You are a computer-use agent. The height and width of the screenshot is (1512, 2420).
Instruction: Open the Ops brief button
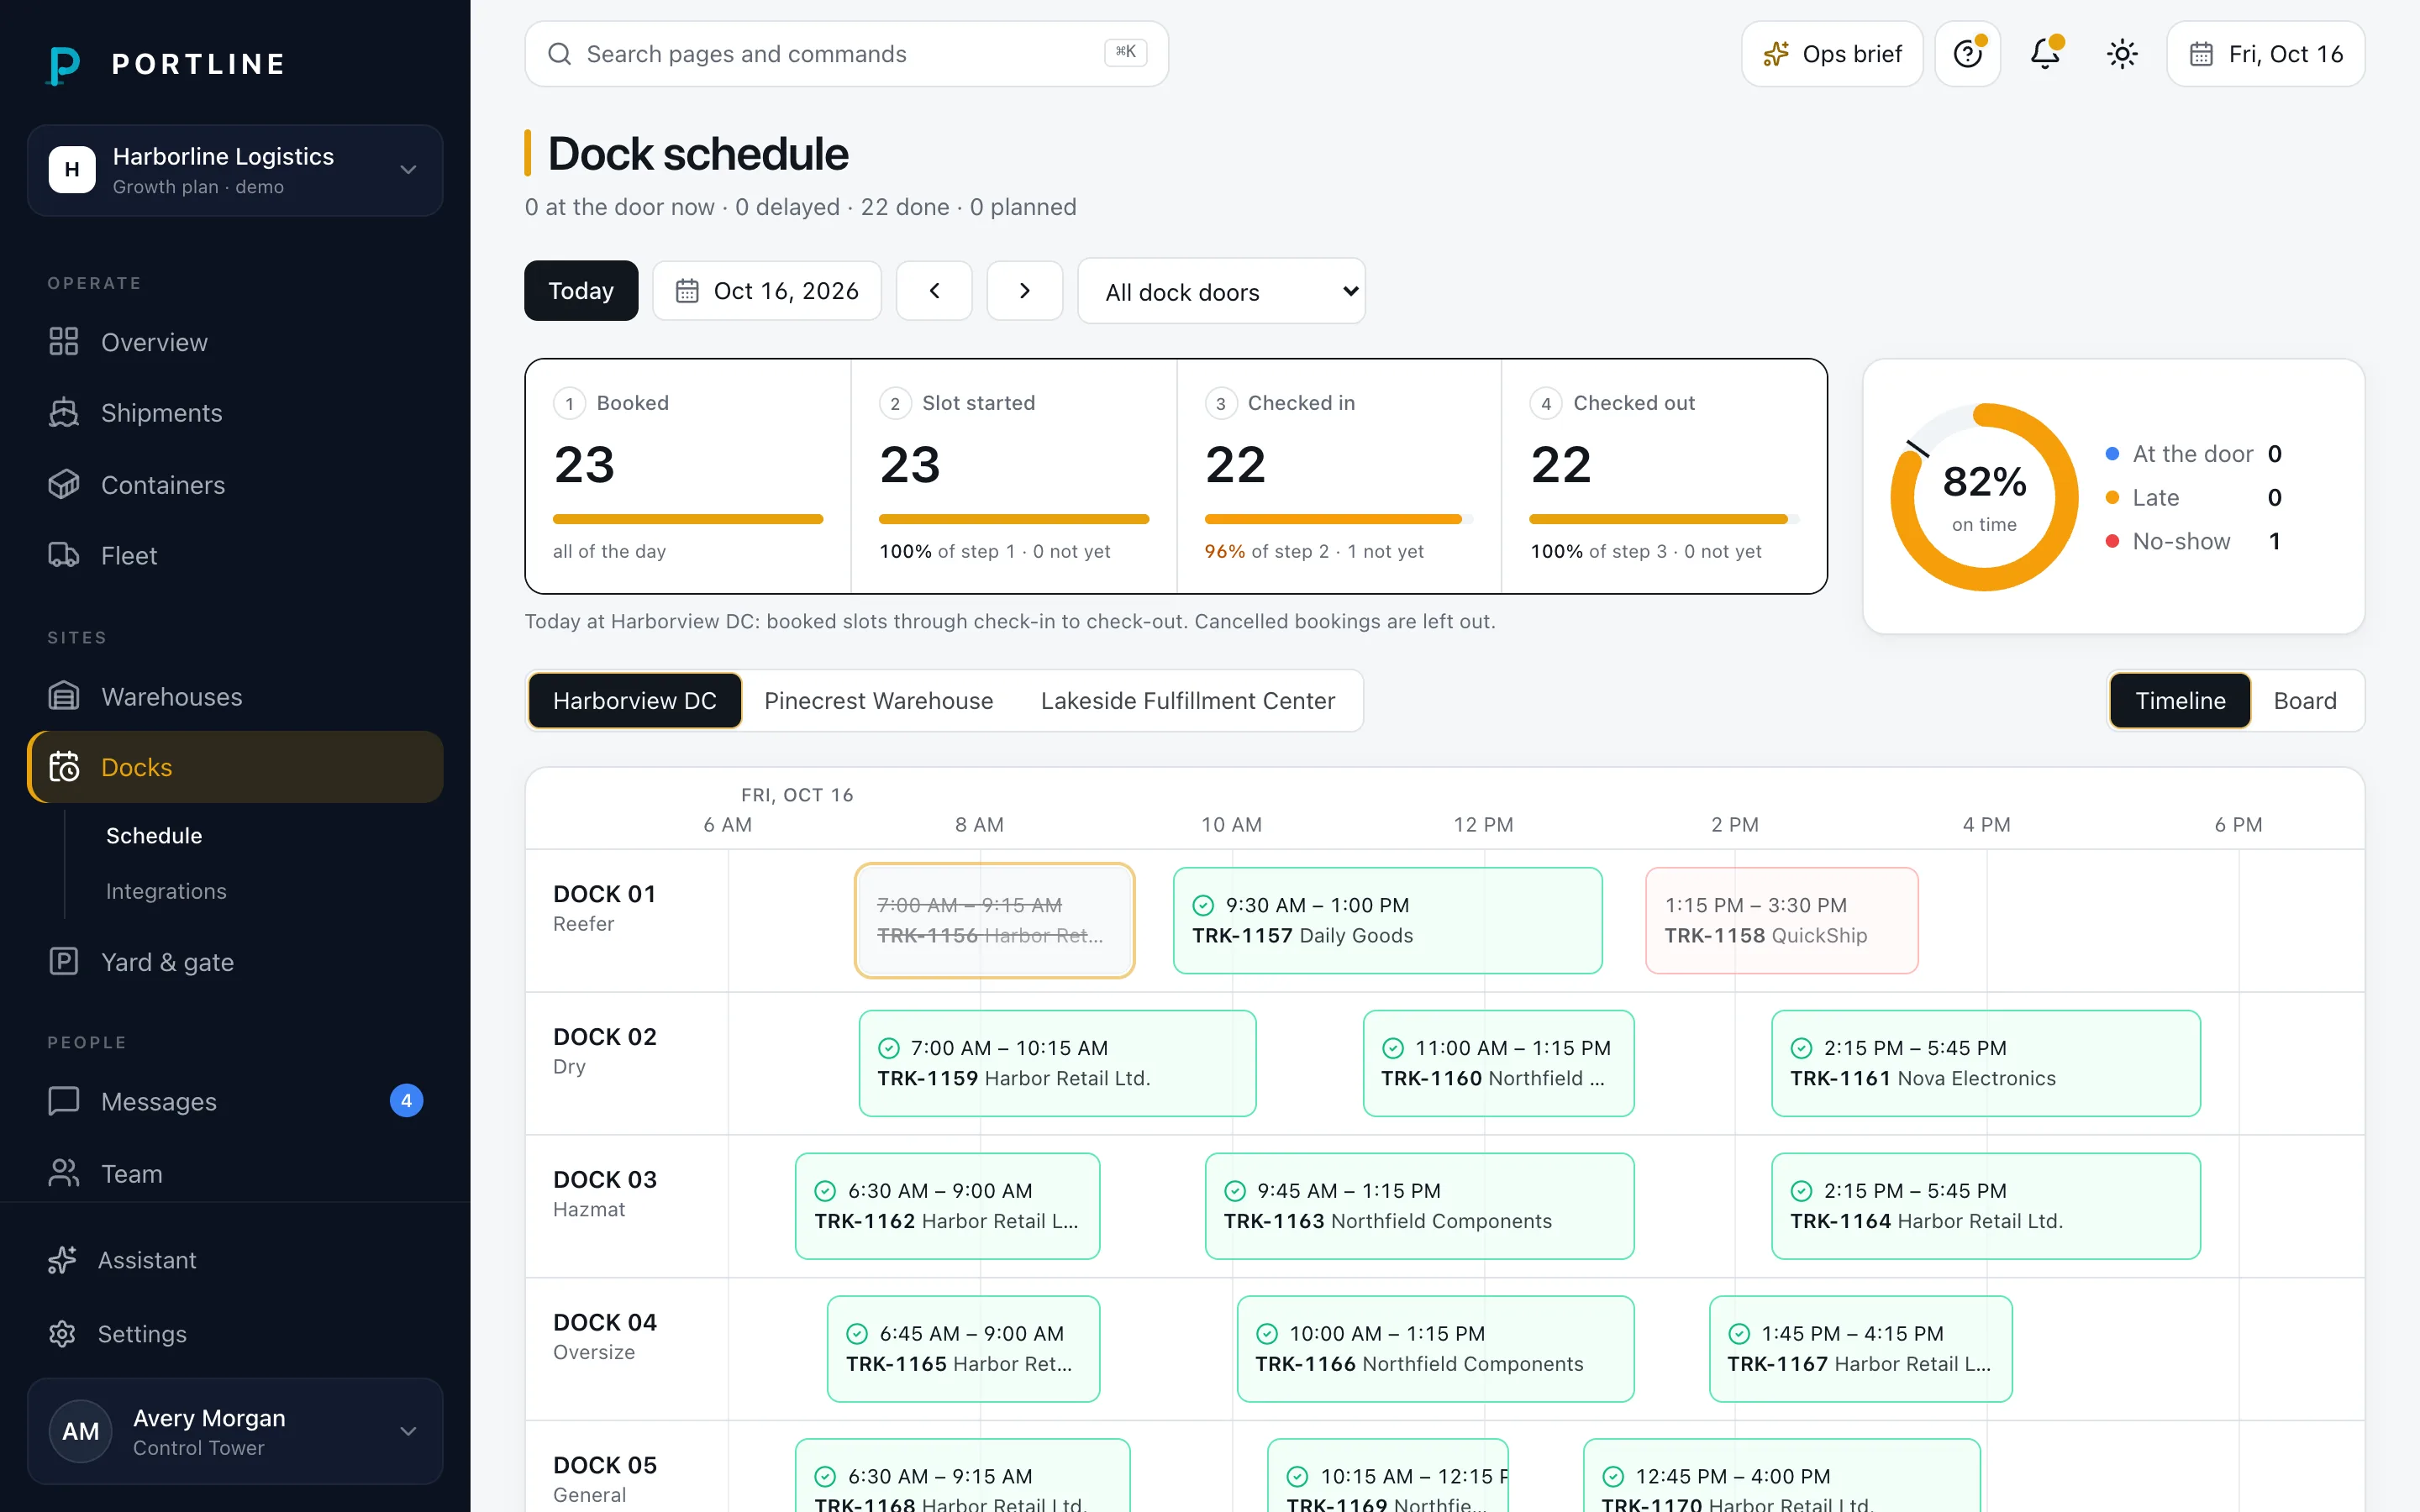(x=1832, y=54)
